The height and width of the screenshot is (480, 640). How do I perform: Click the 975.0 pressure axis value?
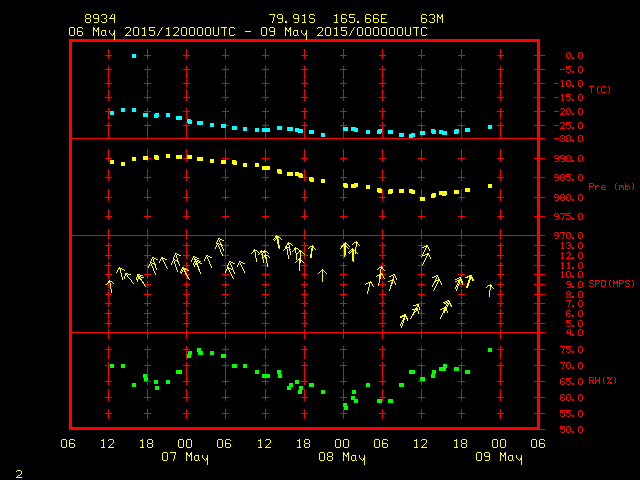point(569,216)
